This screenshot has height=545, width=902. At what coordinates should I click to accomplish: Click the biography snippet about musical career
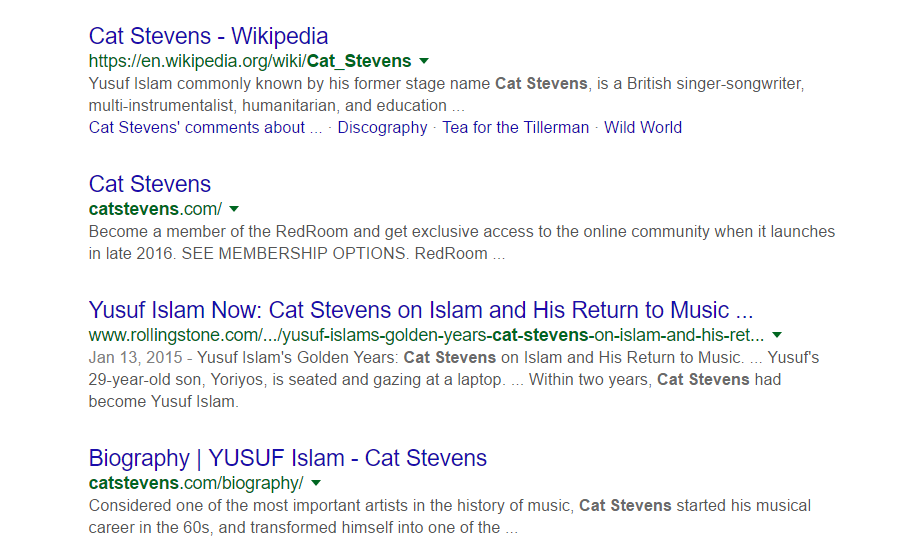[449, 516]
